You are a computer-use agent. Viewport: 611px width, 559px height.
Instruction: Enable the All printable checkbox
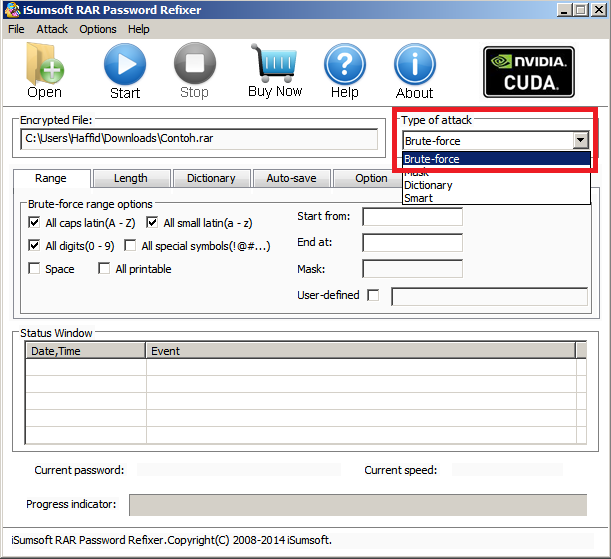pyautogui.click(x=104, y=268)
